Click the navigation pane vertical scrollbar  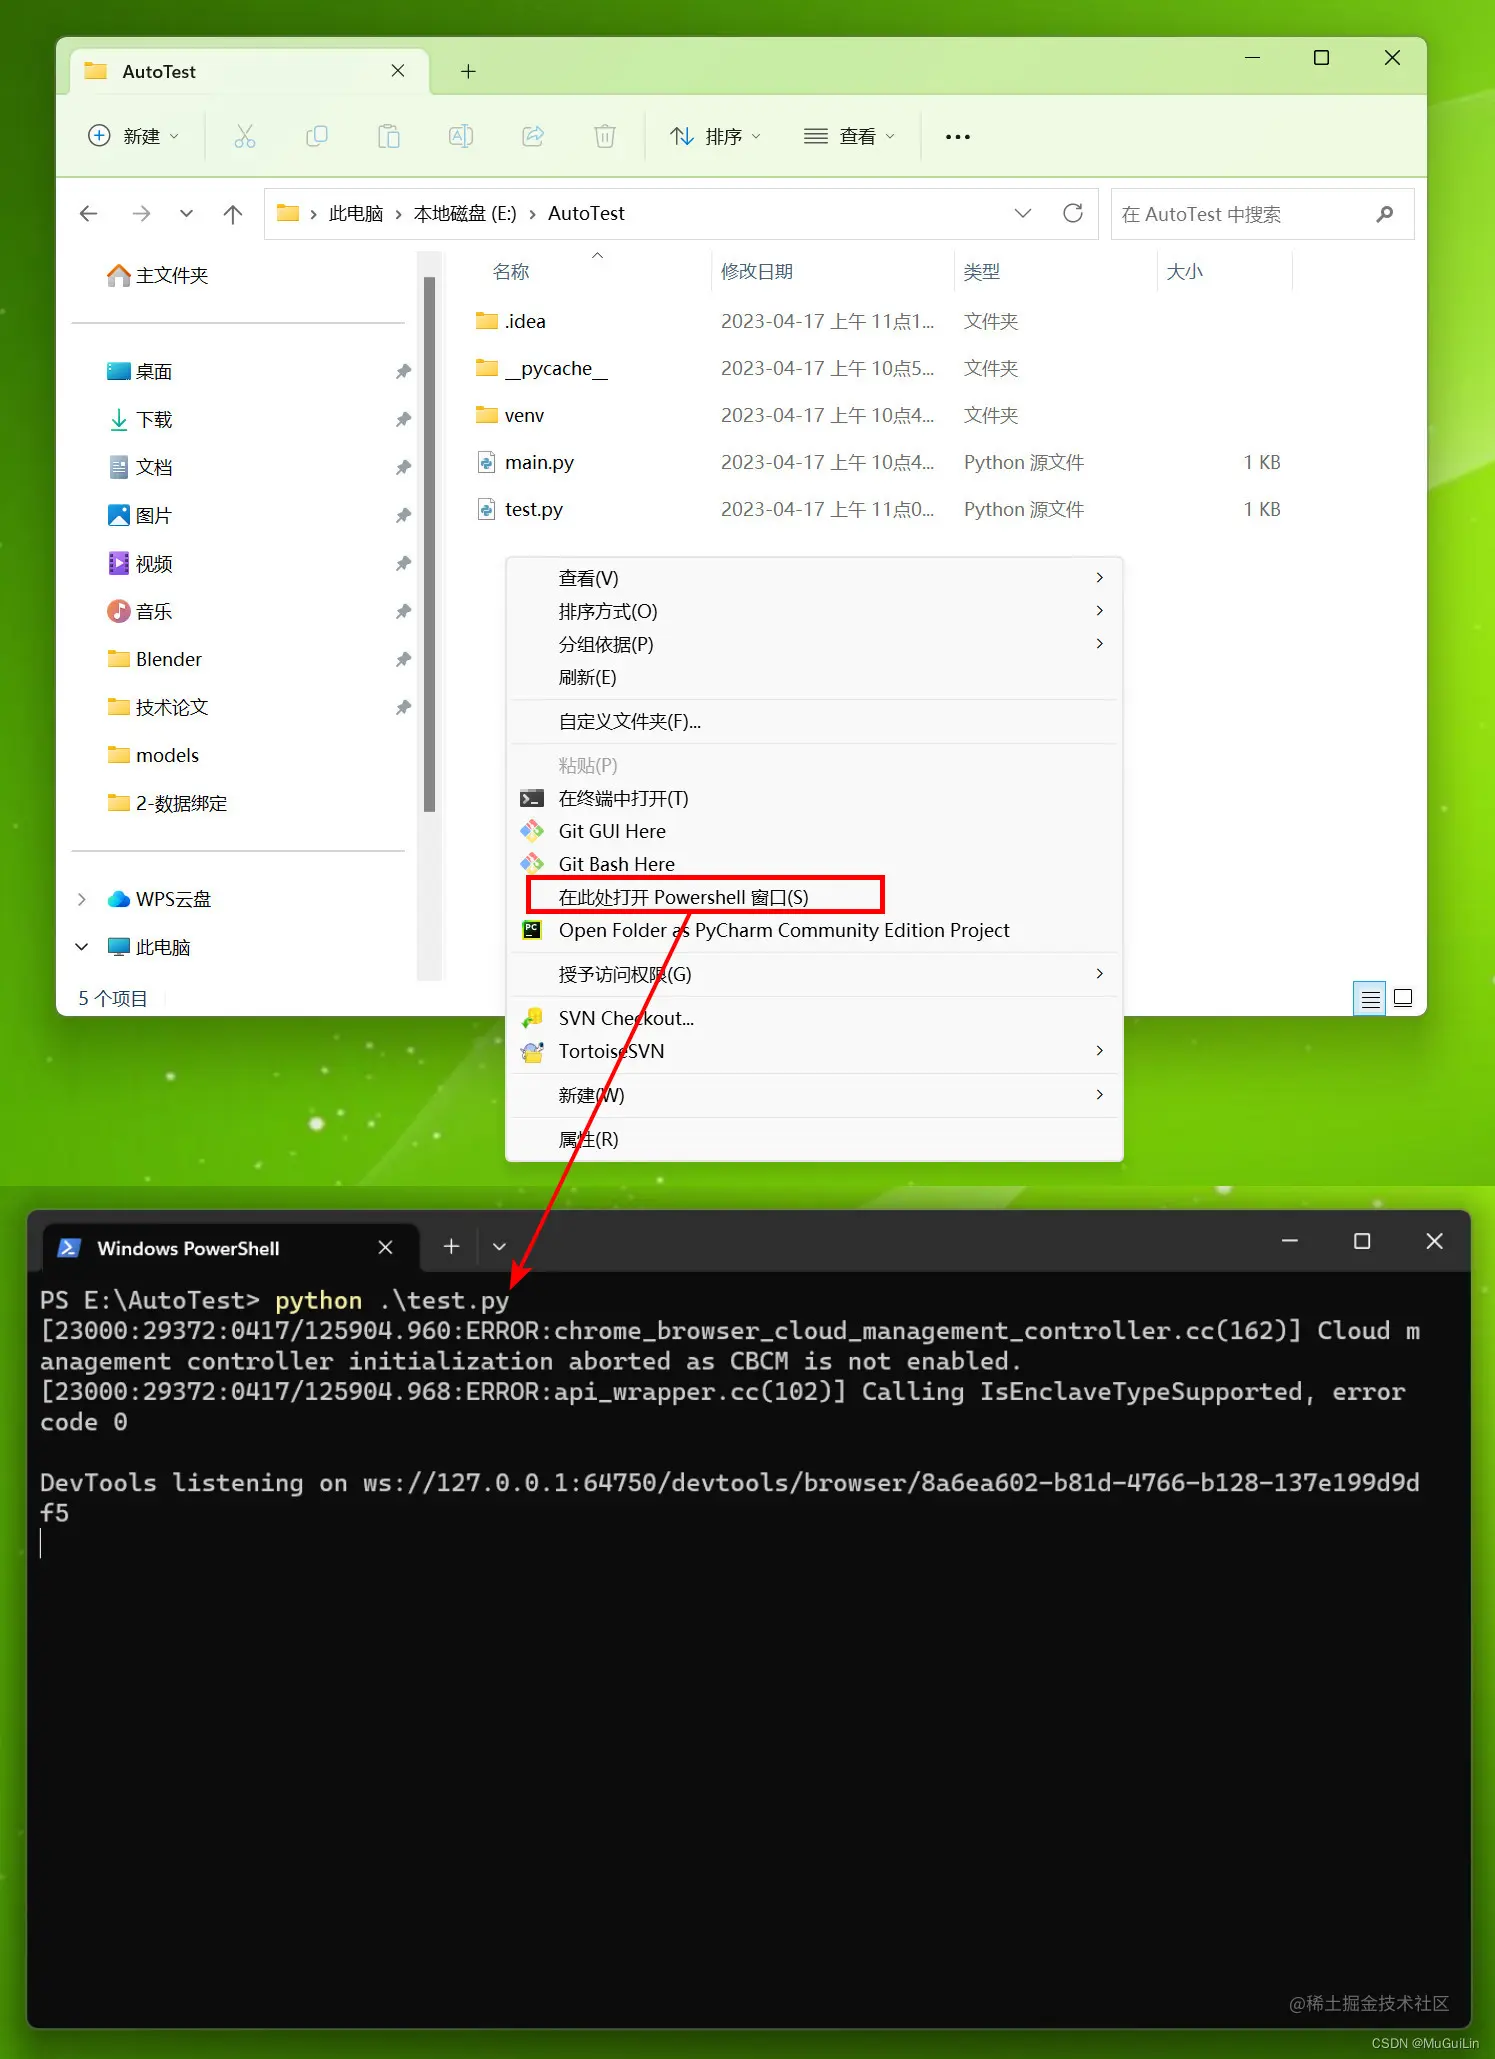(x=430, y=545)
